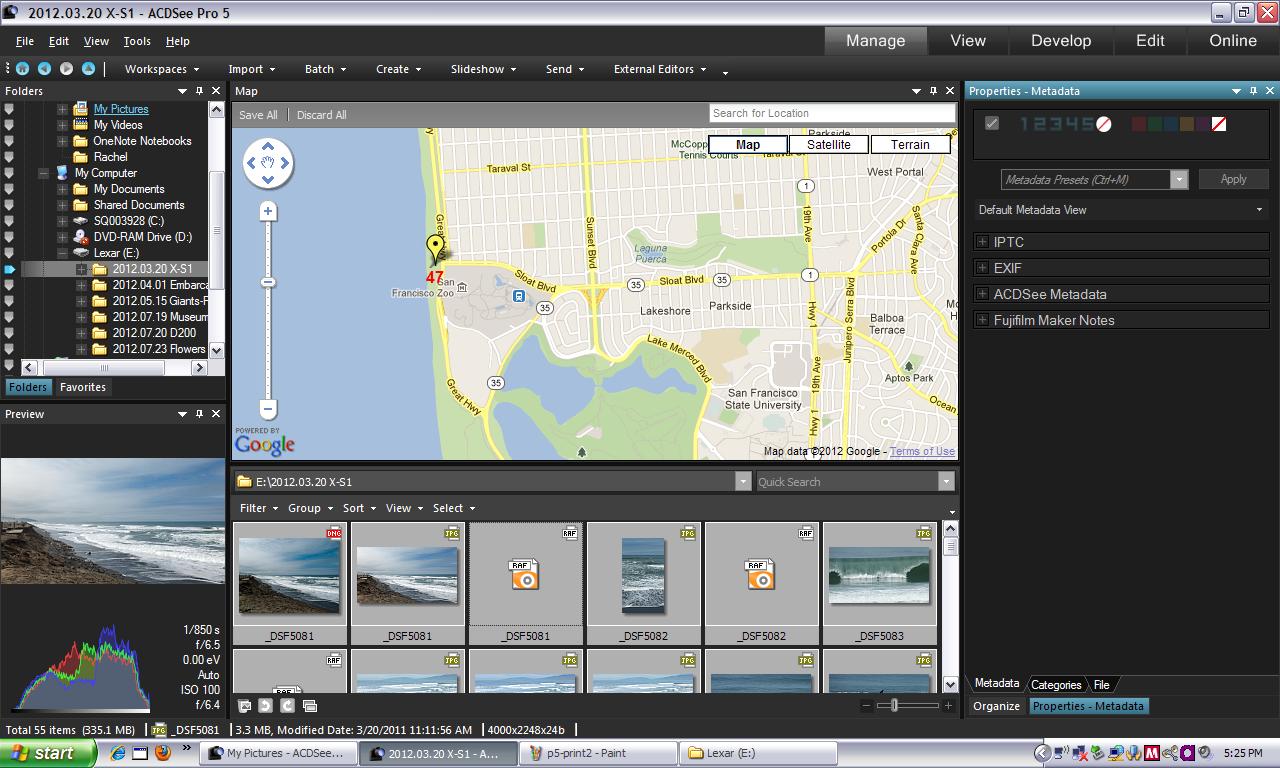Toggle the tagged checkbox in Properties panel

point(992,124)
